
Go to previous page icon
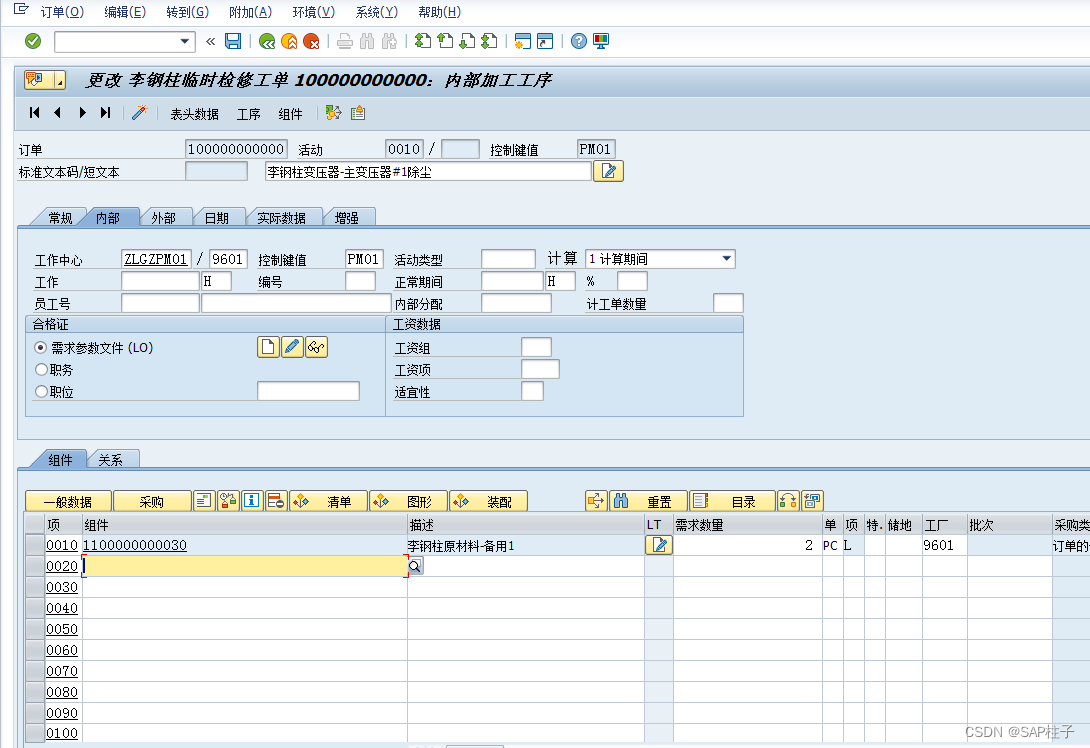coord(445,42)
